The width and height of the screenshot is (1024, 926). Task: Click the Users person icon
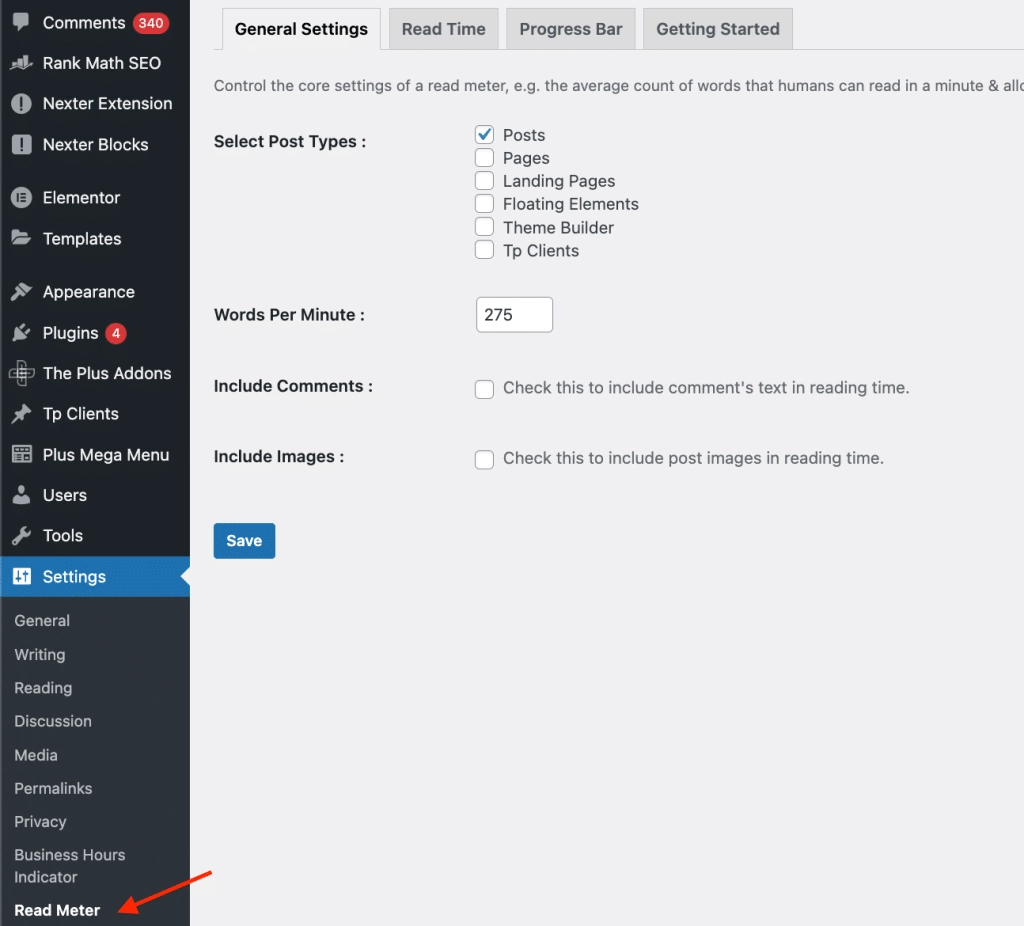pyautogui.click(x=21, y=495)
